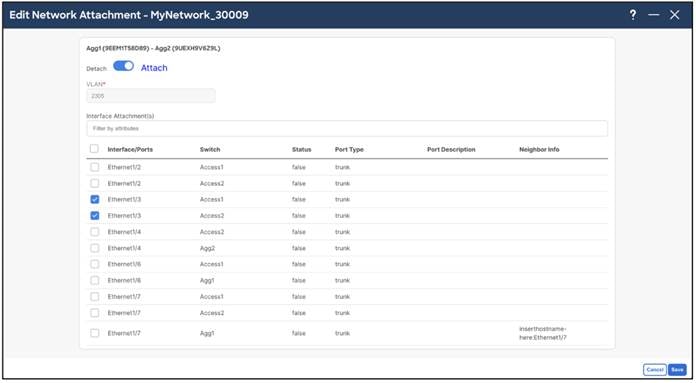Click Ethernet1/2 text in Access2 row

pos(124,183)
